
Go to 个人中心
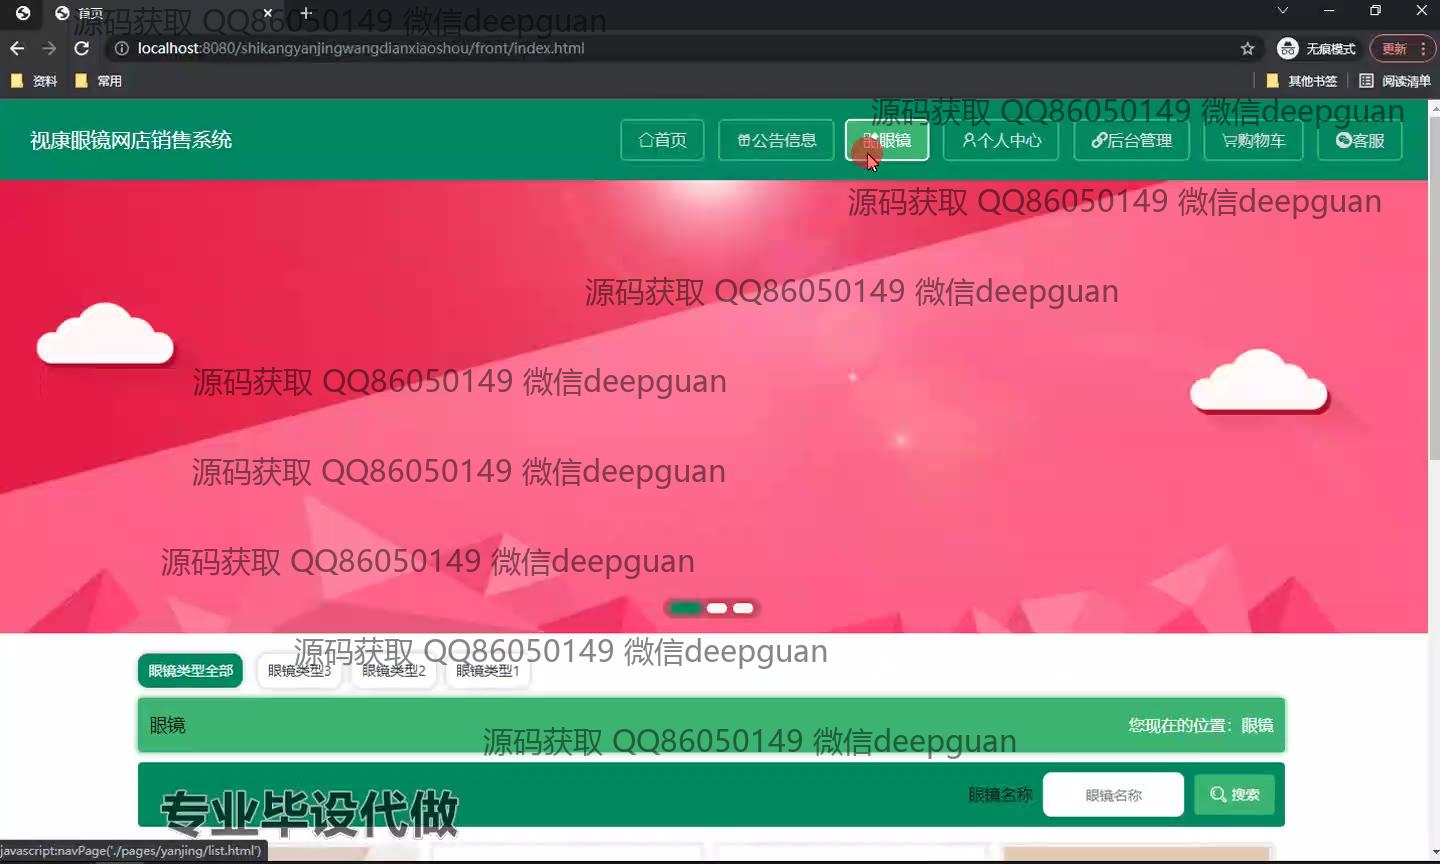[x=1001, y=140]
